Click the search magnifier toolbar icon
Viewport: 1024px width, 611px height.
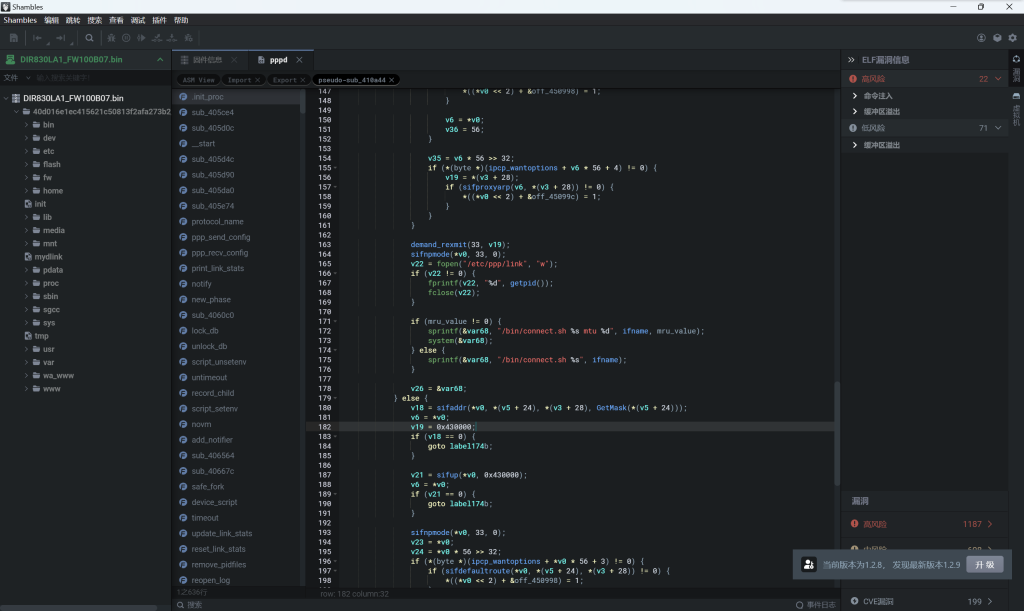pos(89,38)
